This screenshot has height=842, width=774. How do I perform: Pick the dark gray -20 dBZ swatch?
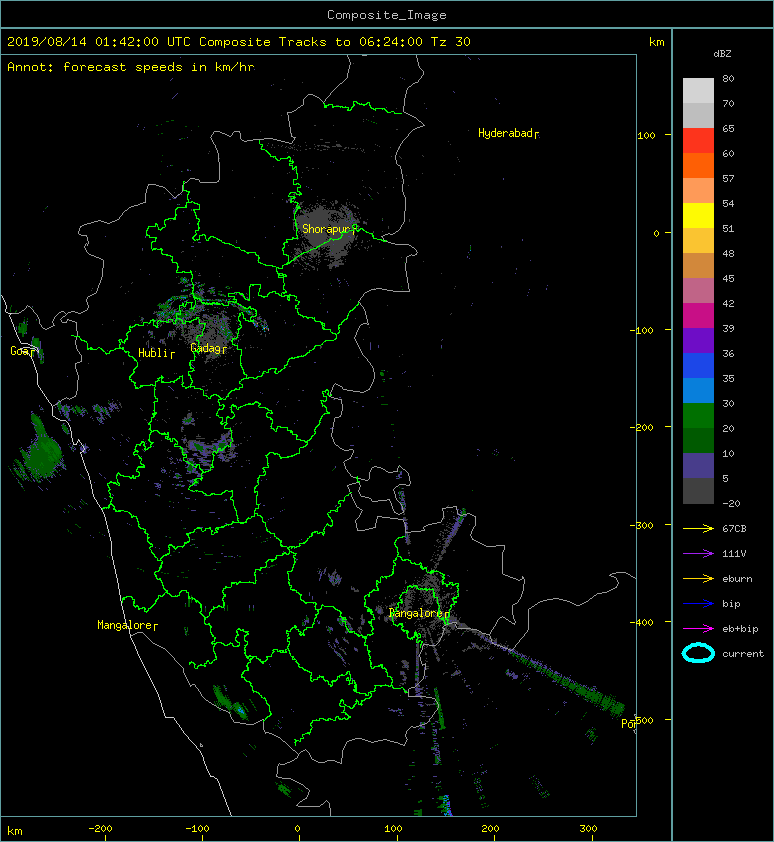[698, 491]
